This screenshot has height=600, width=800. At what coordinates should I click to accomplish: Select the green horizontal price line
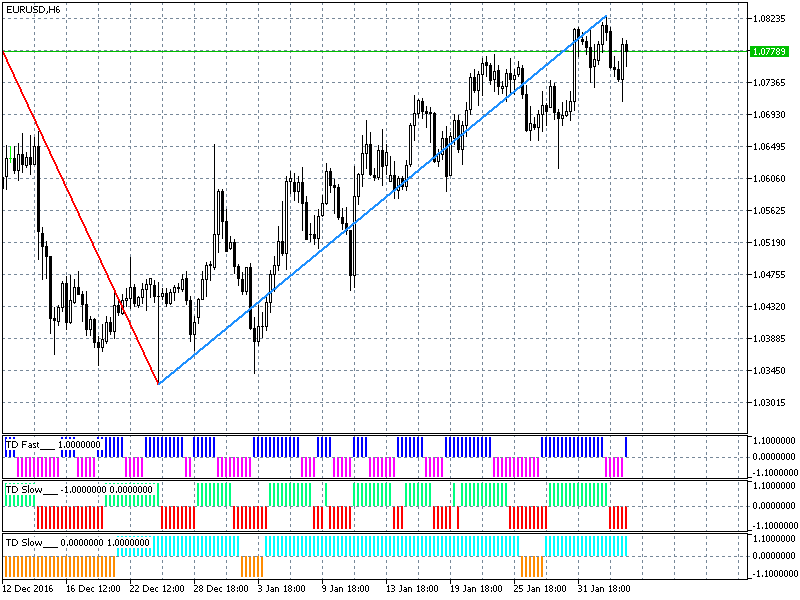pyautogui.click(x=375, y=51)
